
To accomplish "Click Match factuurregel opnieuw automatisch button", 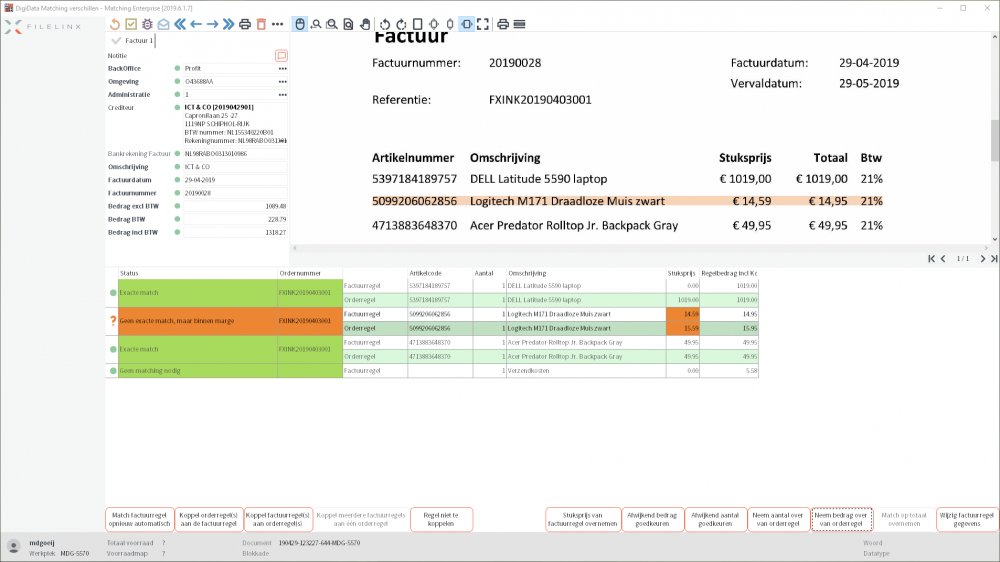I will click(x=140, y=519).
